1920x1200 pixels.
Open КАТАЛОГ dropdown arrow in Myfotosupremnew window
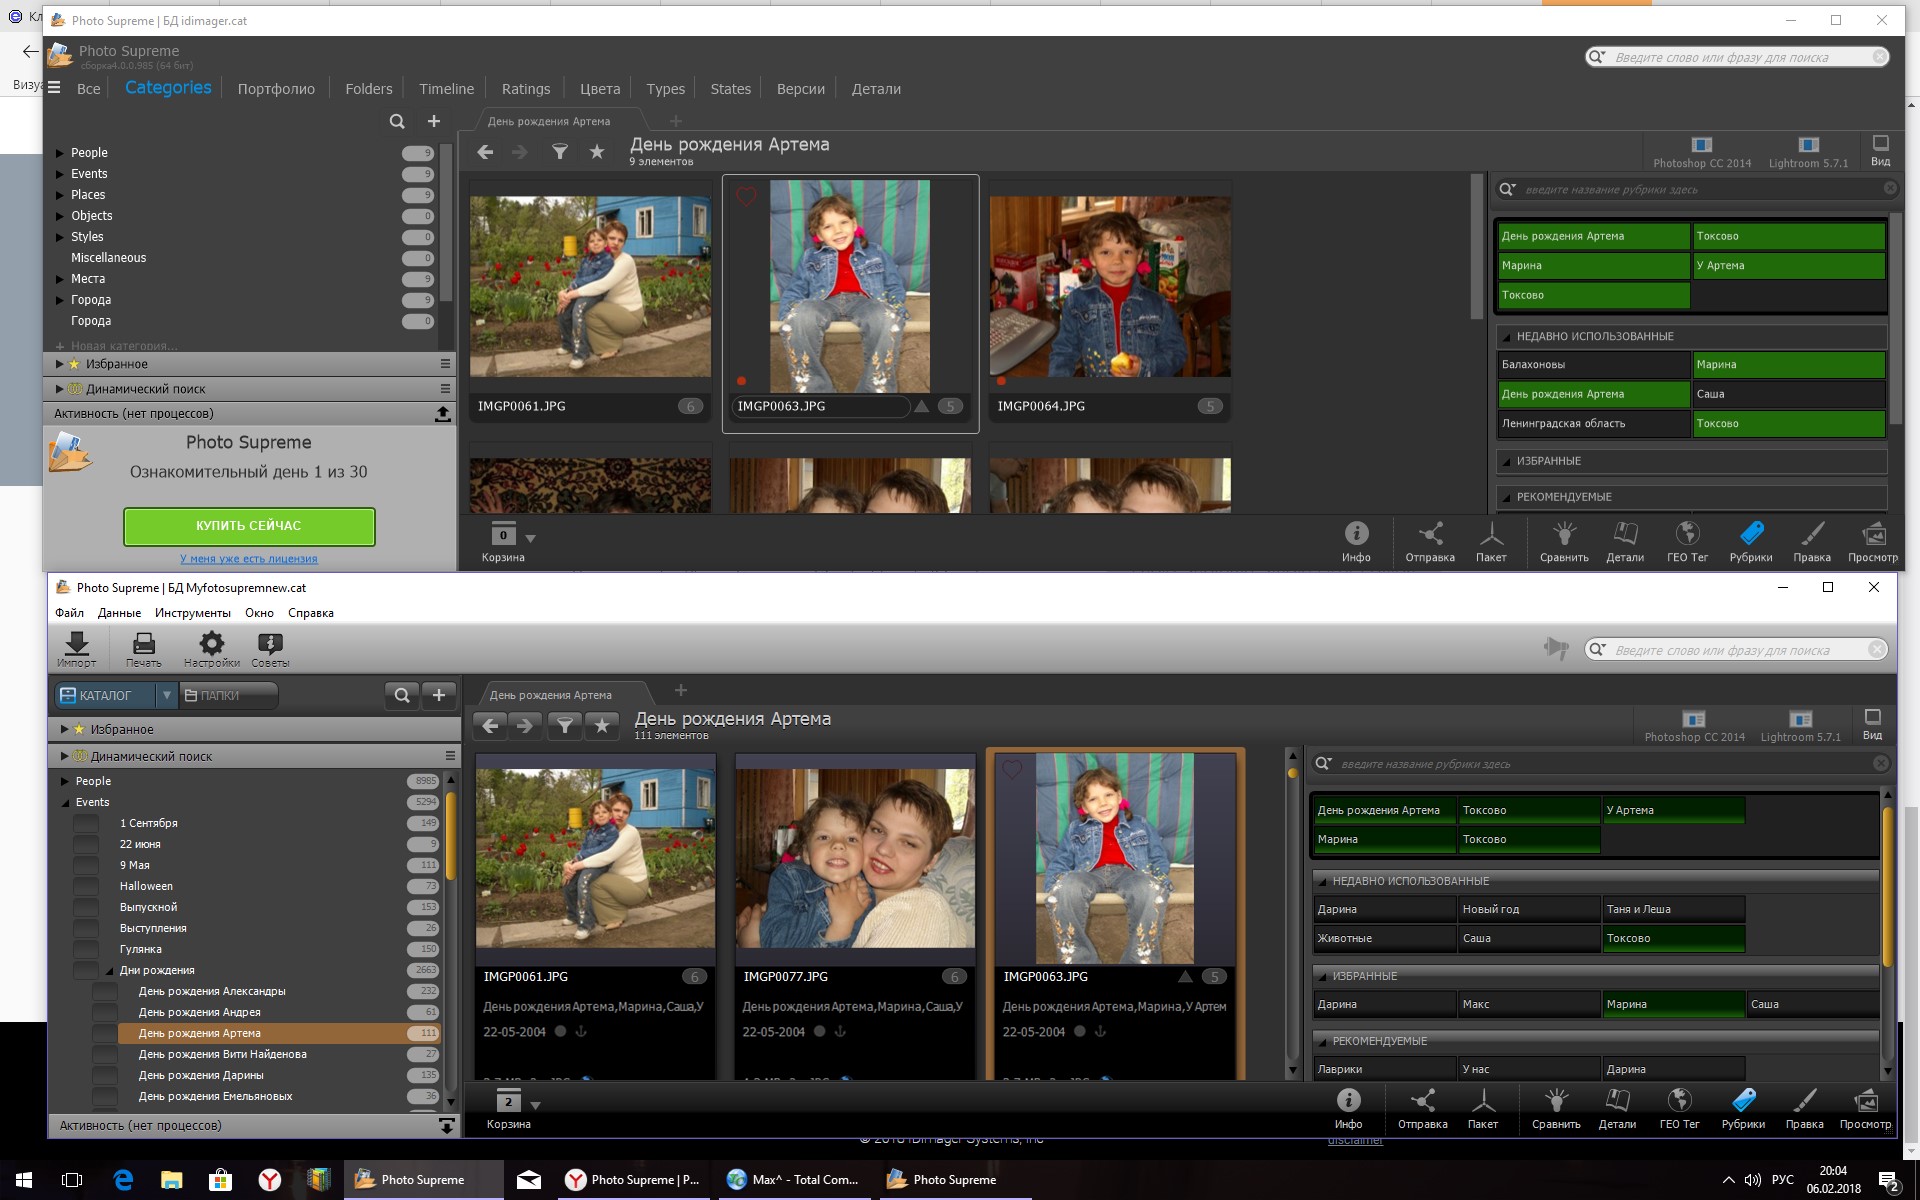pyautogui.click(x=166, y=695)
